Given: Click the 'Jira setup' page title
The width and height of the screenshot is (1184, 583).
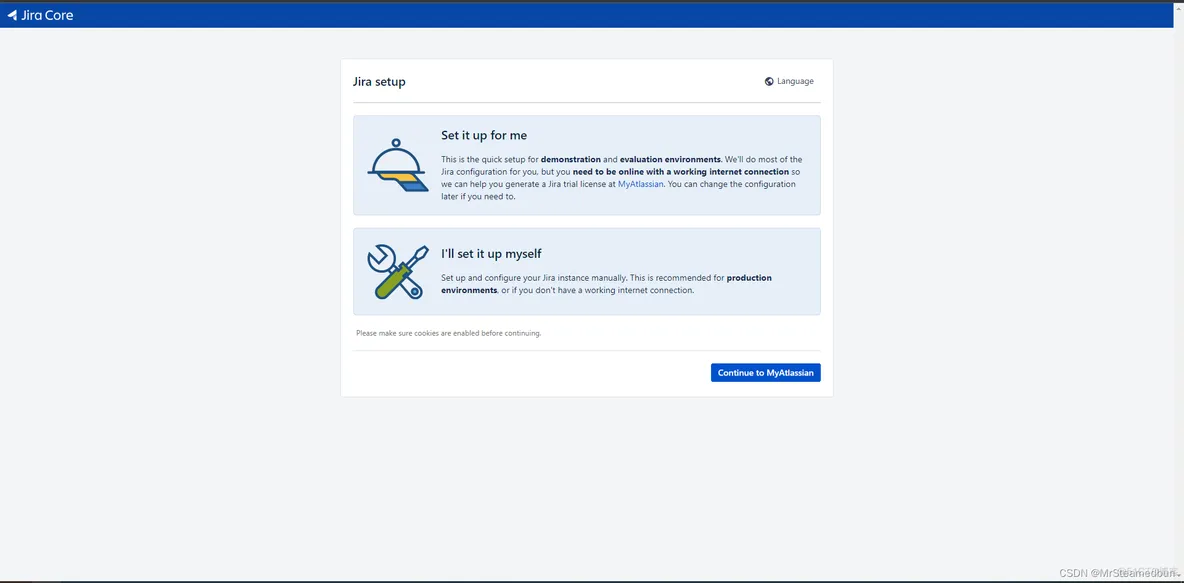Looking at the screenshot, I should point(379,82).
